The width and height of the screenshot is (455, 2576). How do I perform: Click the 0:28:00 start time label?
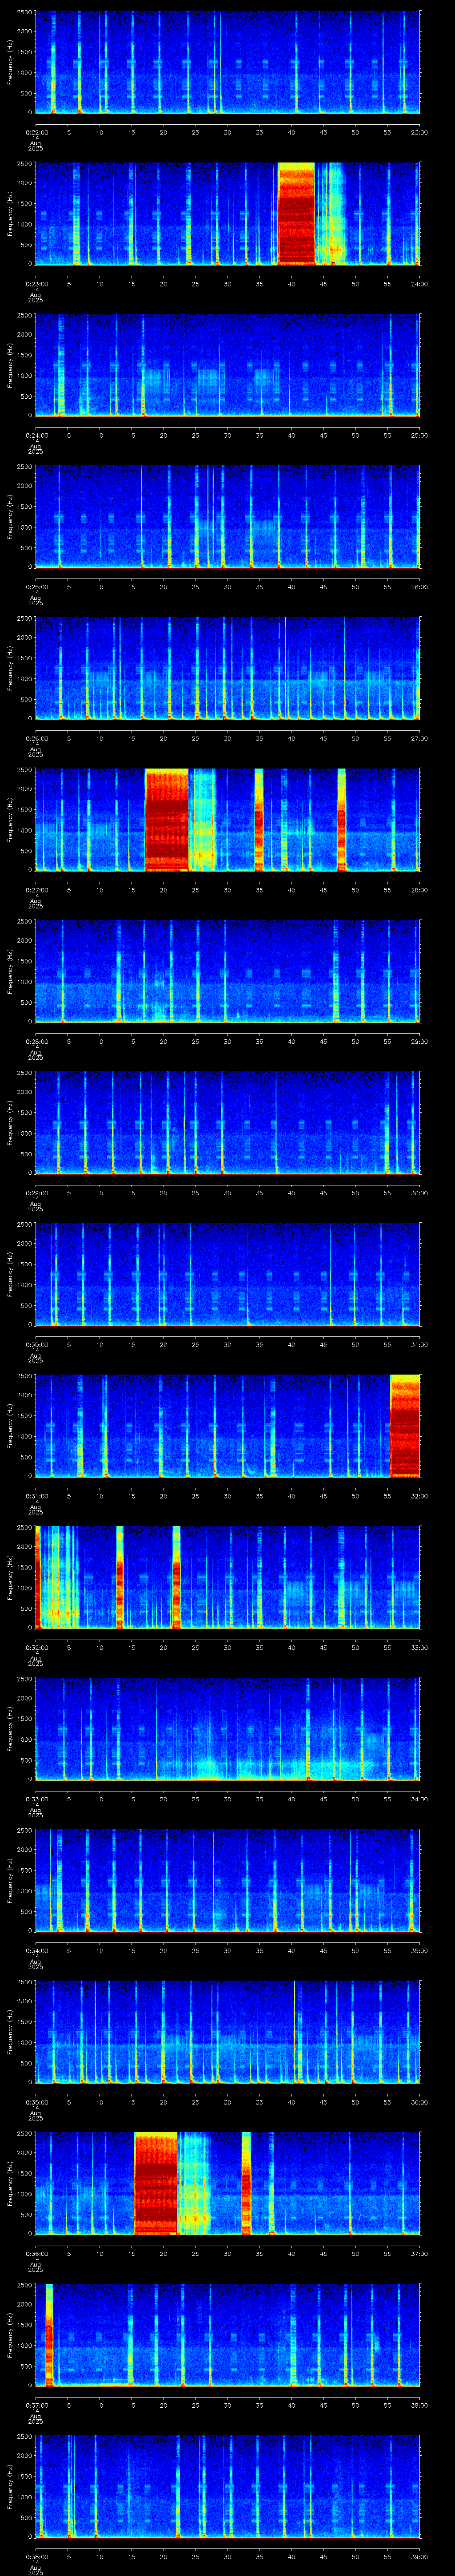click(36, 1041)
